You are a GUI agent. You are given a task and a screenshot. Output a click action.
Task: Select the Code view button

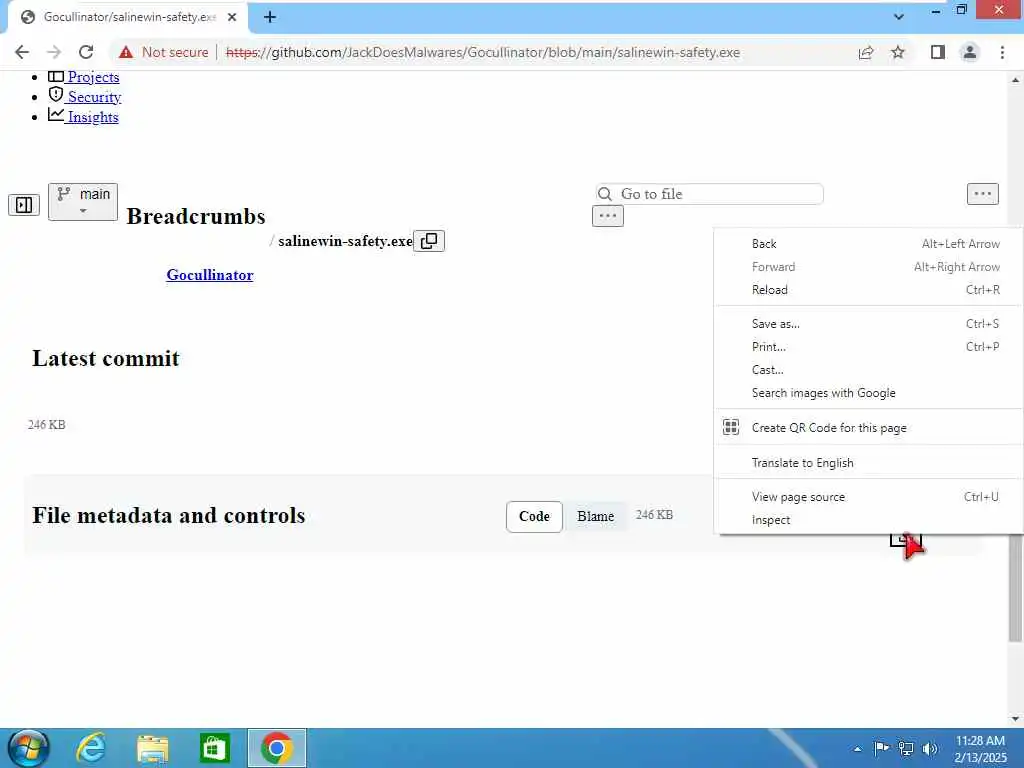(x=534, y=517)
